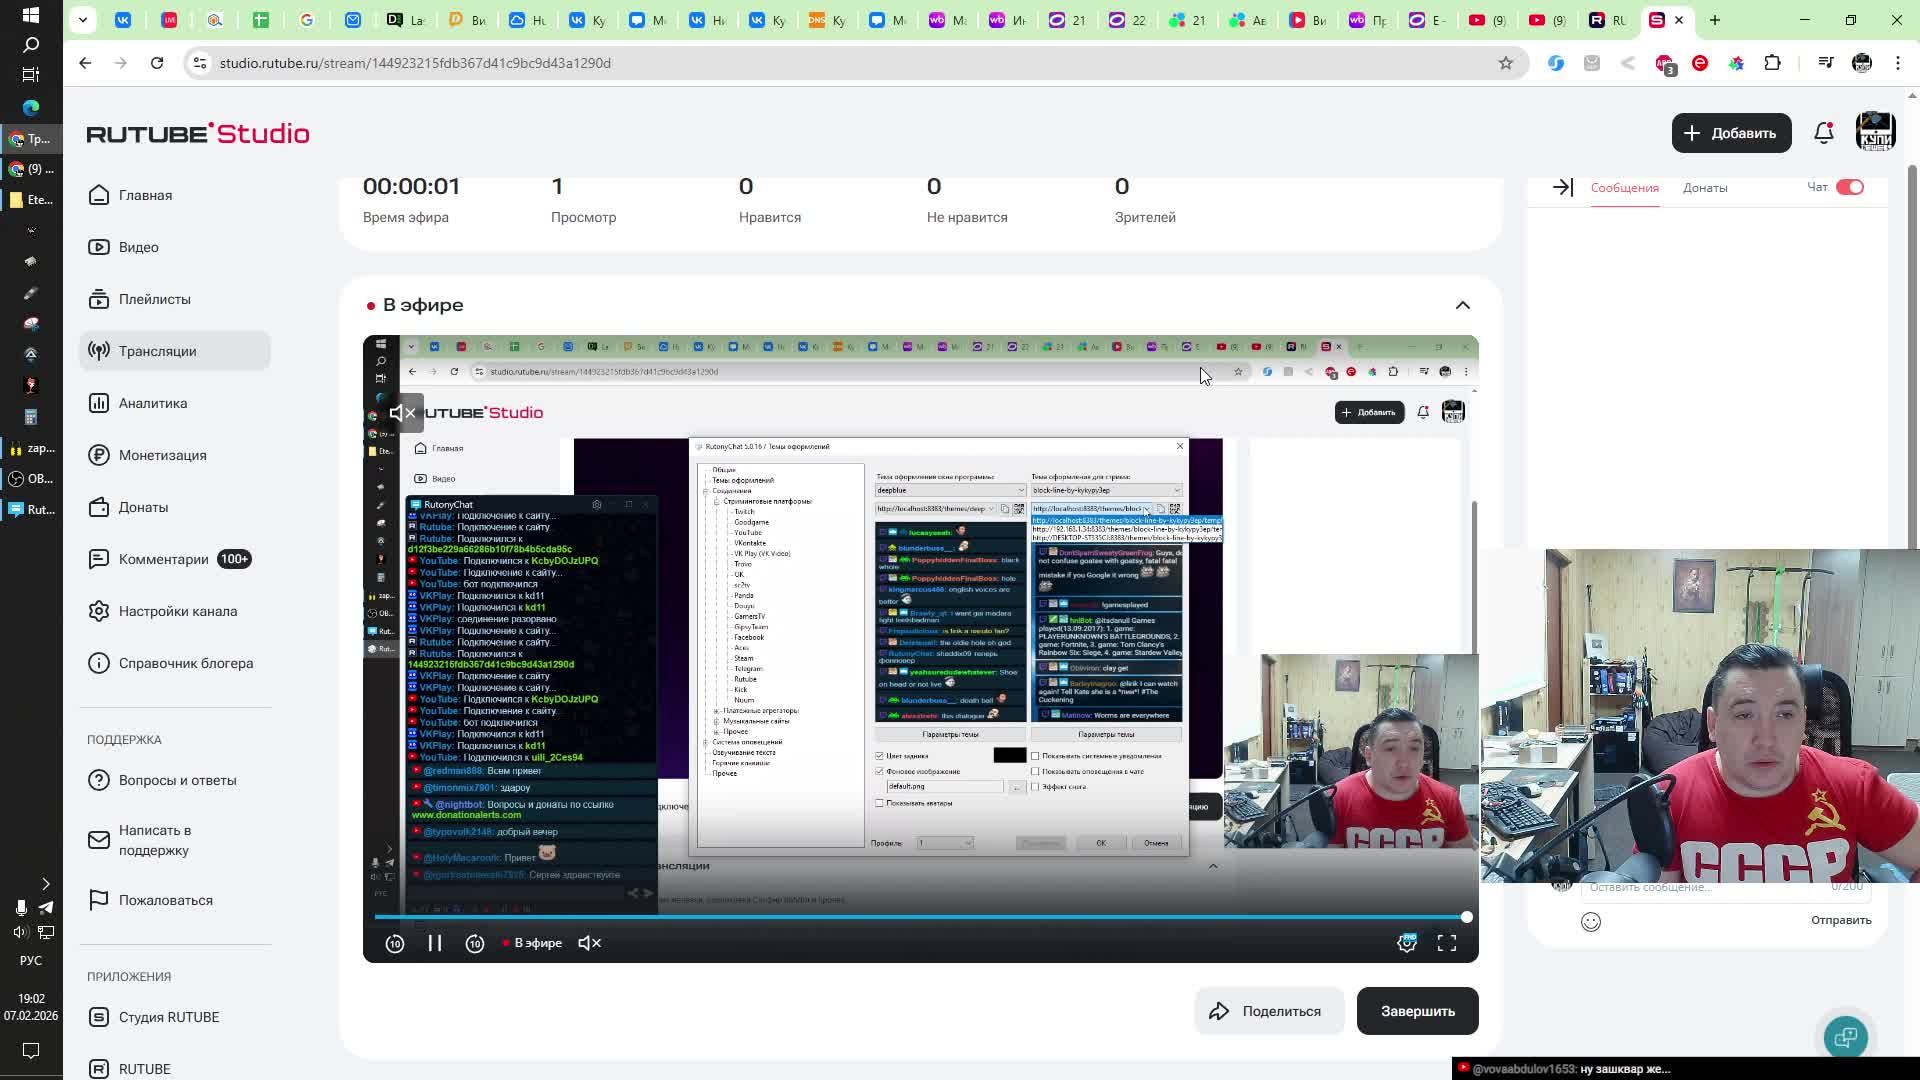Viewport: 1920px width, 1080px height.
Task: Collapse the chat side panel
Action: pyautogui.click(x=1562, y=187)
